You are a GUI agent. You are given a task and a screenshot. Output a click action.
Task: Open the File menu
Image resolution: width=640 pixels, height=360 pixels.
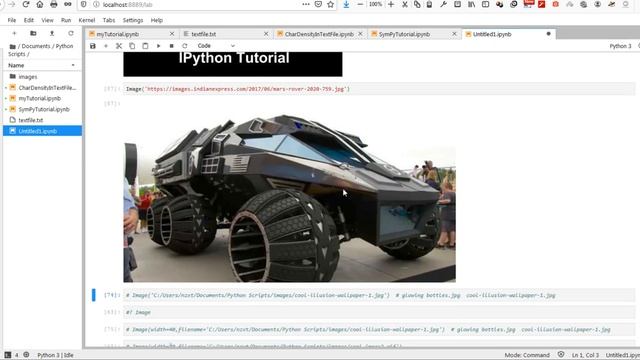tap(12, 20)
